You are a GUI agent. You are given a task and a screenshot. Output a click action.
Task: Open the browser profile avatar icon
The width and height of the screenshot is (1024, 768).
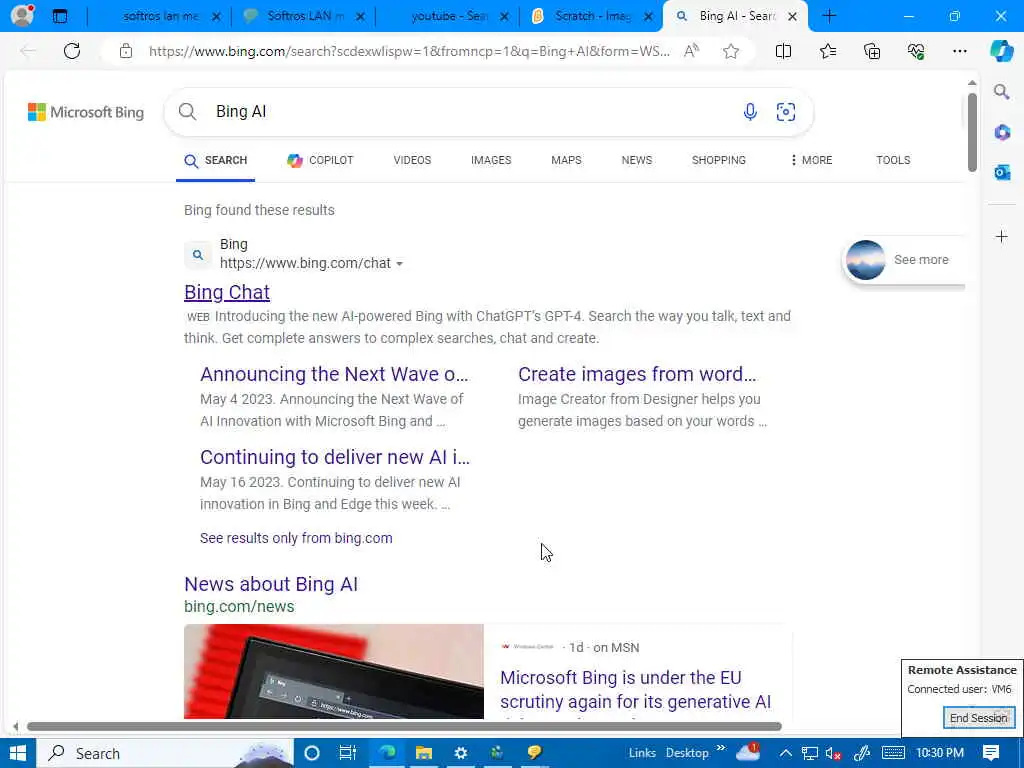(22, 15)
